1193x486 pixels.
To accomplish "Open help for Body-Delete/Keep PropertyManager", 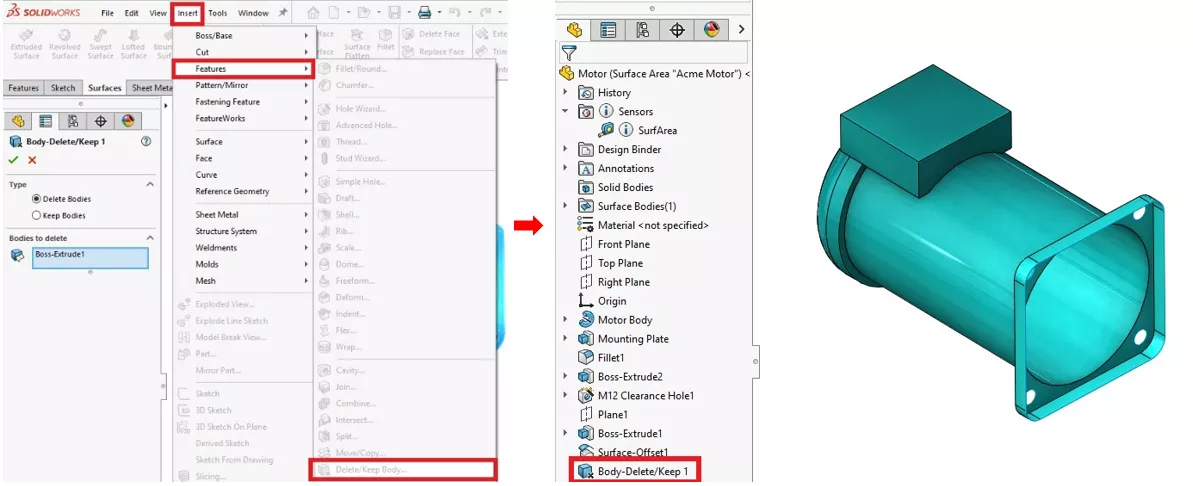I will [146, 141].
